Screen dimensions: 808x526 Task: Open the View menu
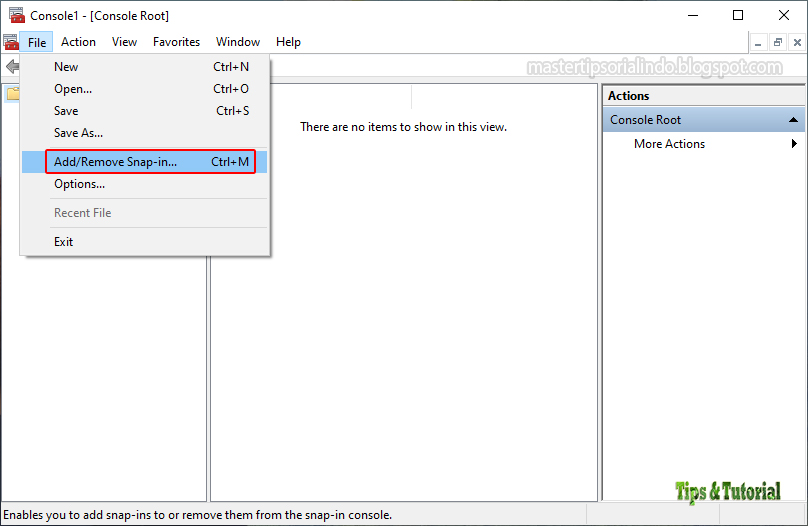(x=124, y=42)
